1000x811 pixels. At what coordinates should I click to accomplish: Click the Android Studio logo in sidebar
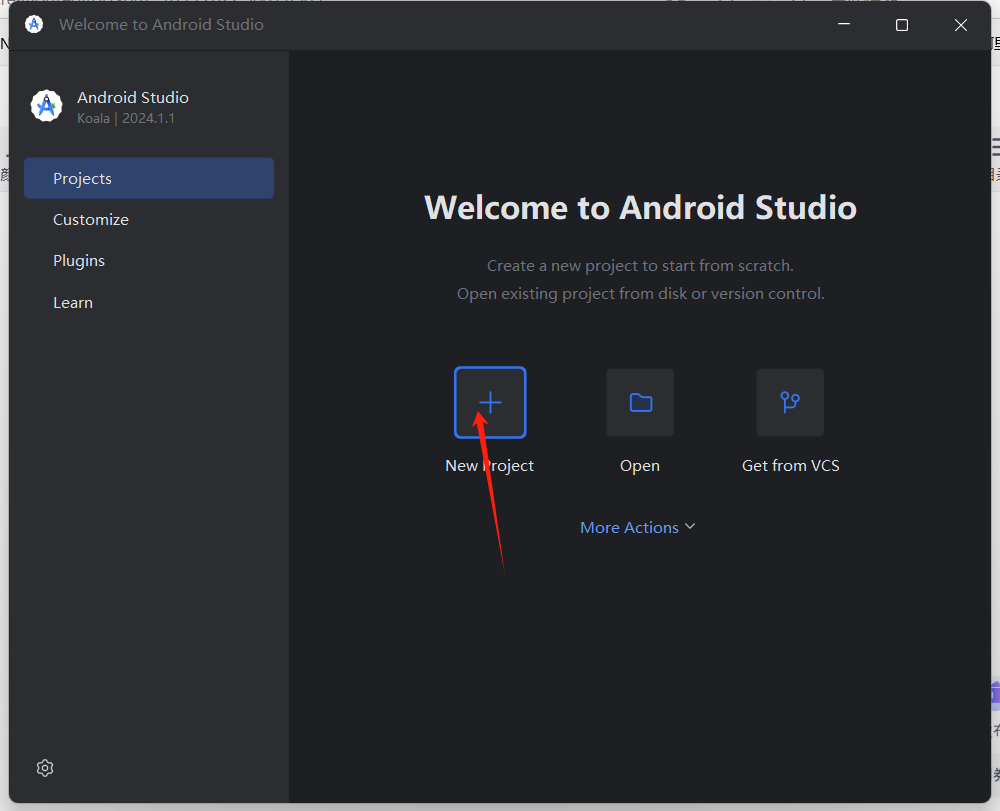click(x=46, y=105)
